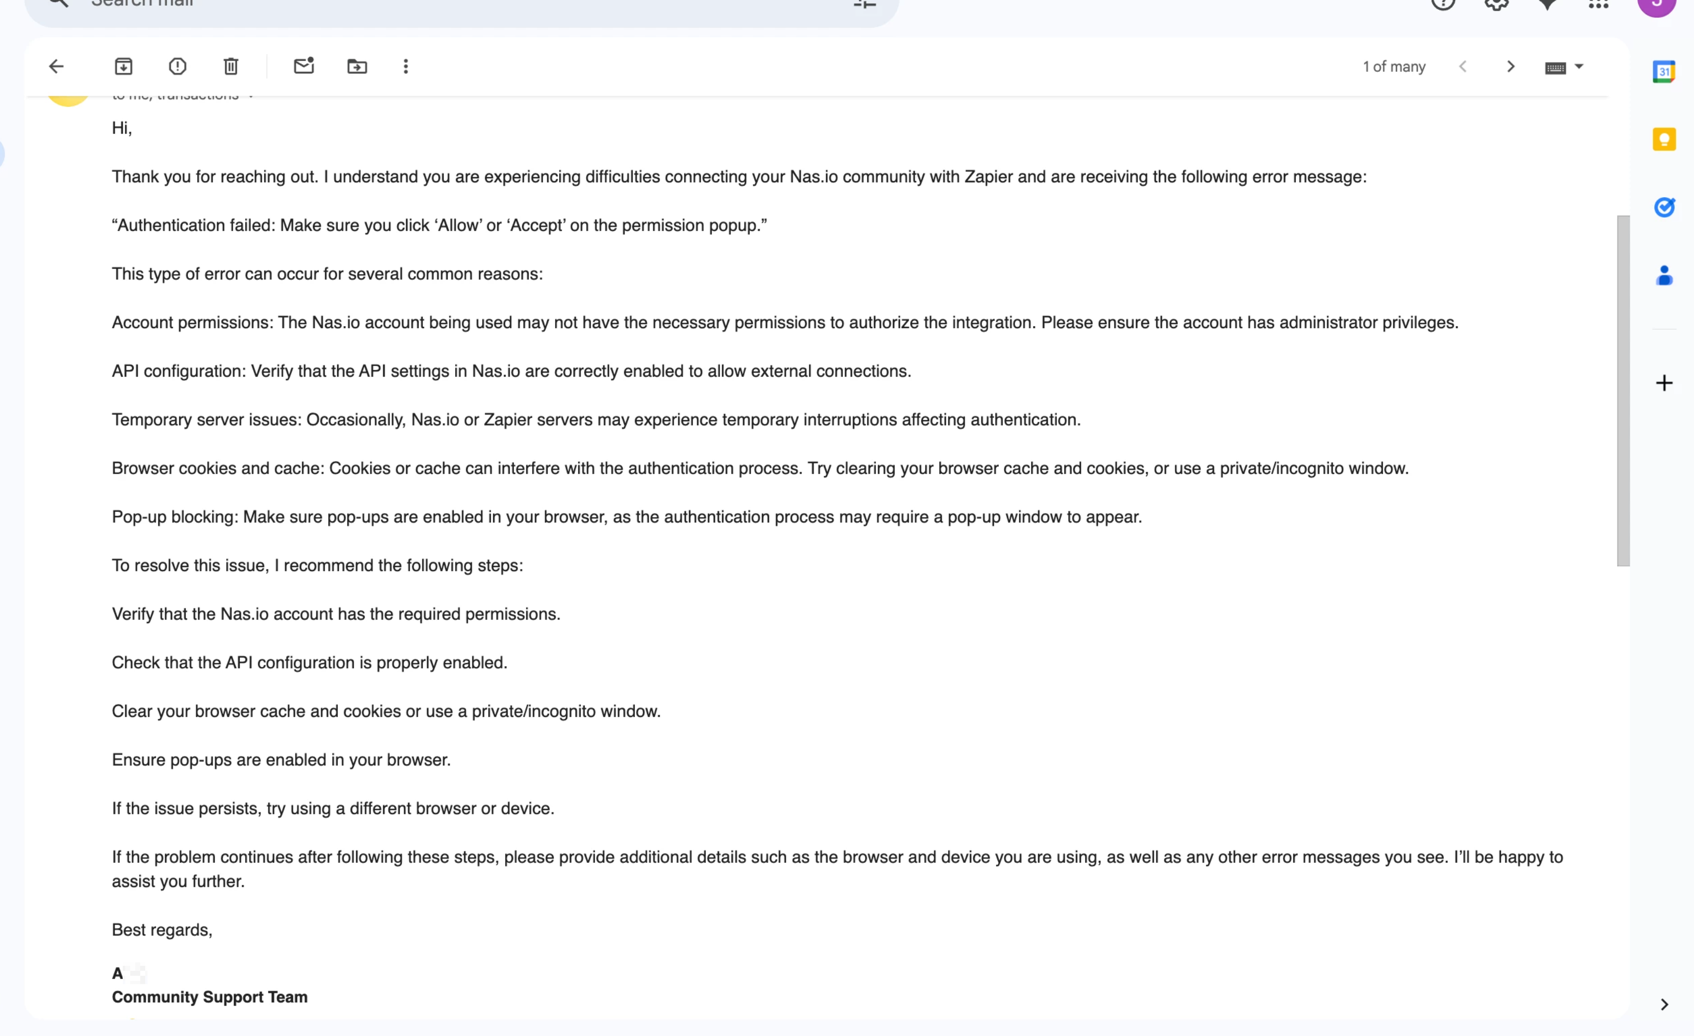Open the Google apps launcher
Screen dimensions: 1694x1036
pos(1597,4)
